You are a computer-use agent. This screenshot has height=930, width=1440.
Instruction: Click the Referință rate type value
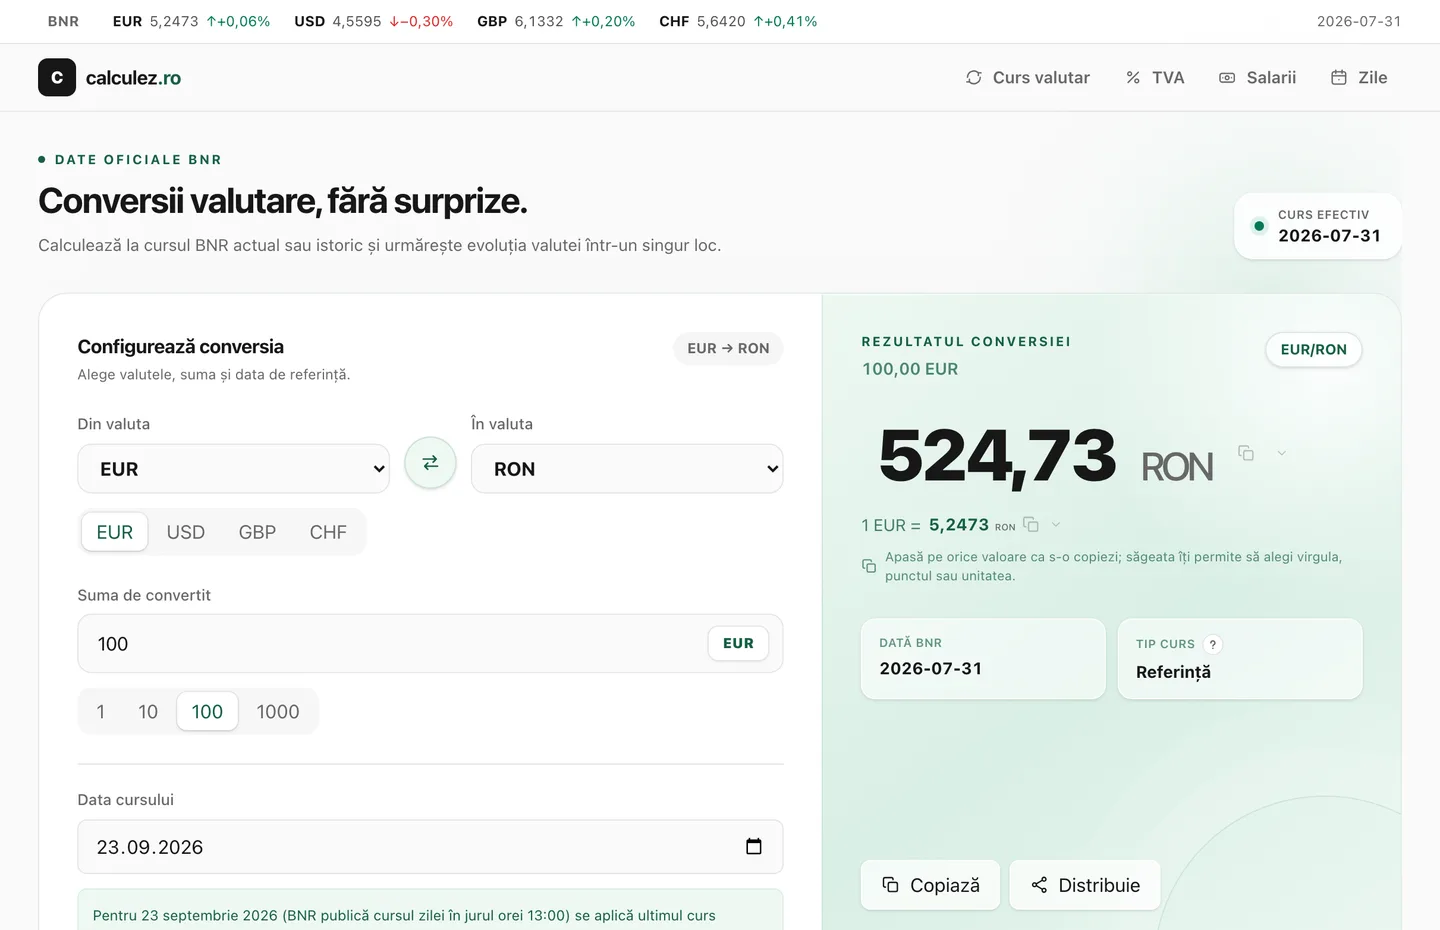(1173, 672)
